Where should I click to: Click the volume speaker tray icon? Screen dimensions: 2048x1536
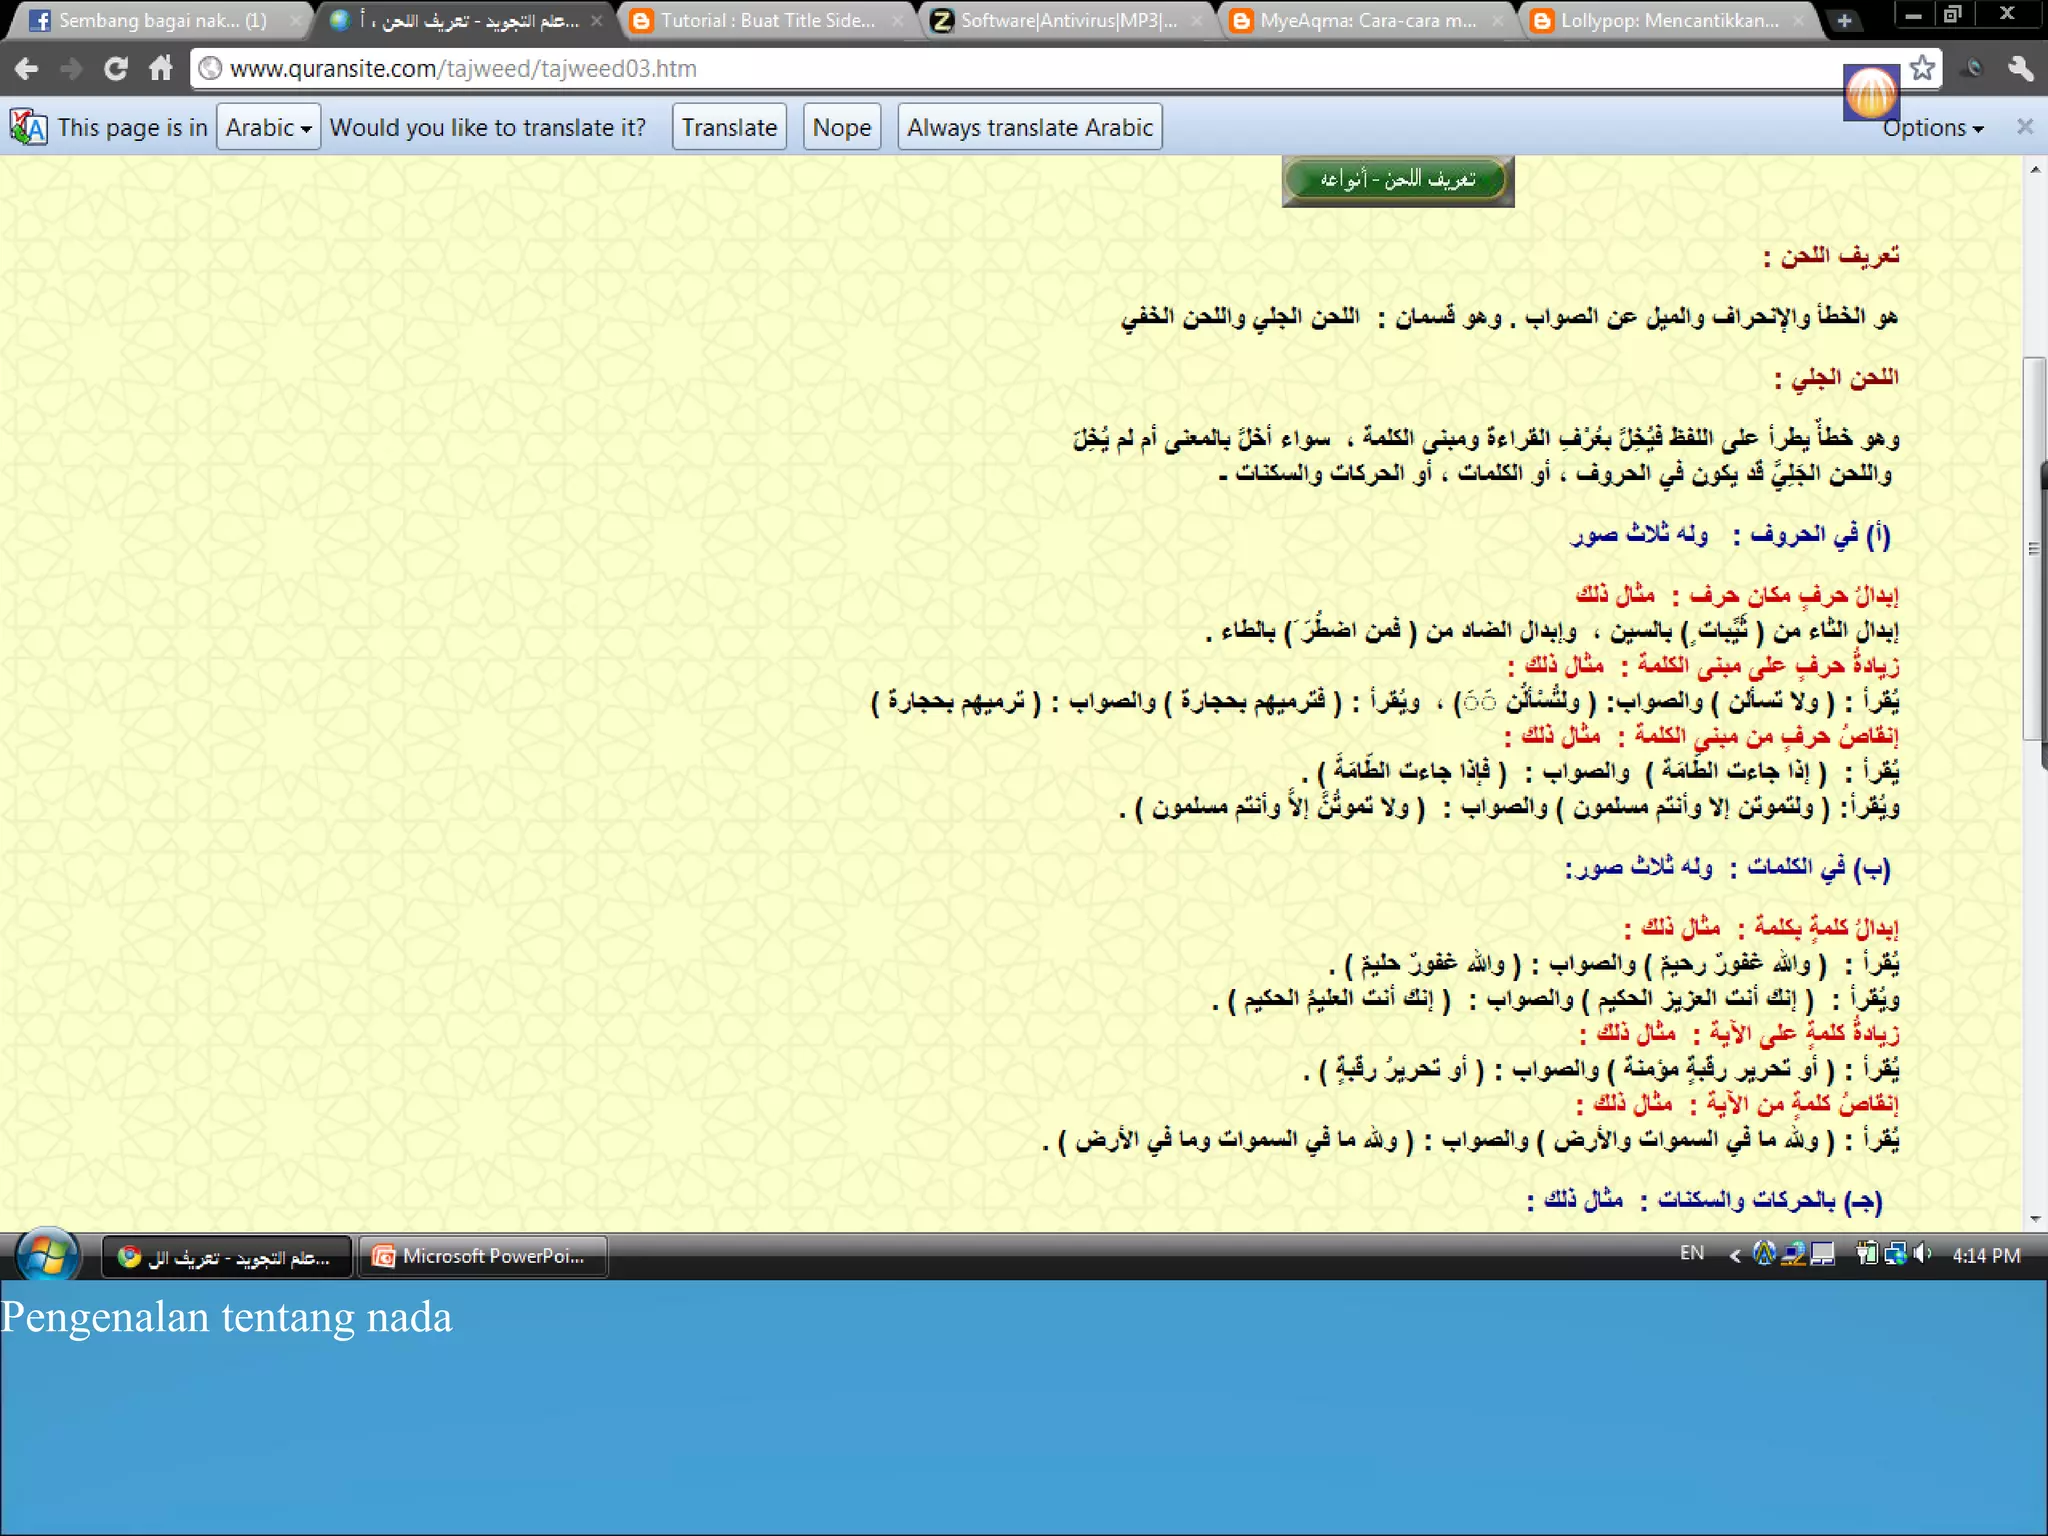point(1922,1254)
